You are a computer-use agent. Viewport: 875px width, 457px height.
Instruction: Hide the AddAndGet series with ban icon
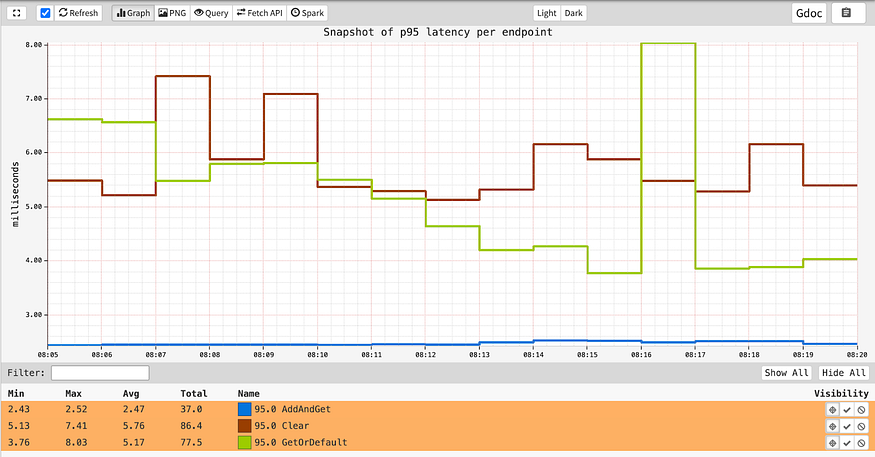(x=862, y=410)
